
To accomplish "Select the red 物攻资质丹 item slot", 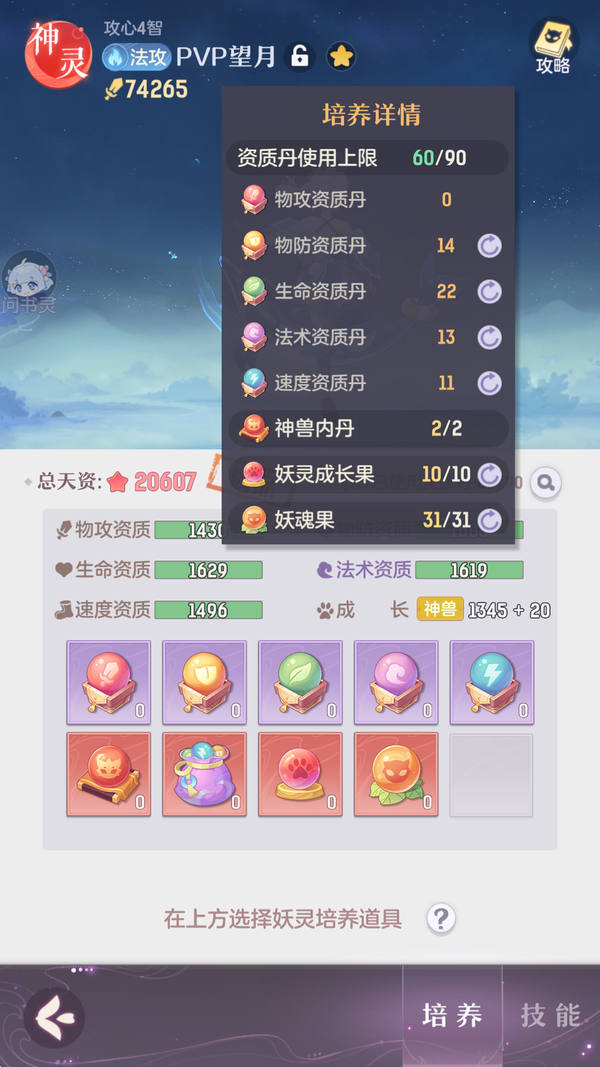I will pyautogui.click(x=109, y=683).
